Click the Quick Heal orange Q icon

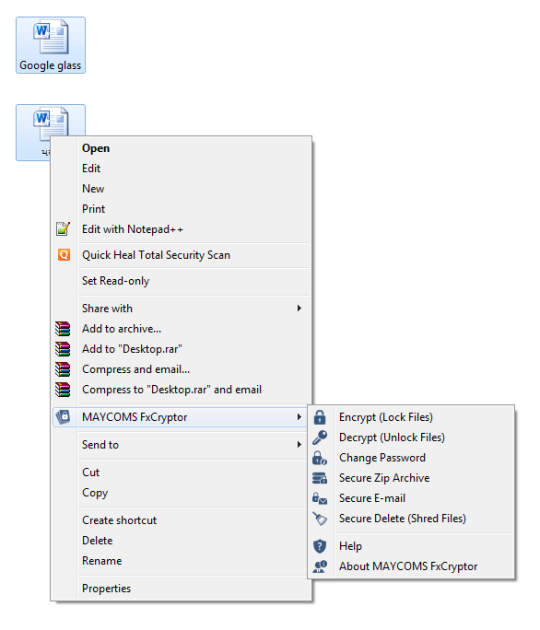[x=64, y=255]
